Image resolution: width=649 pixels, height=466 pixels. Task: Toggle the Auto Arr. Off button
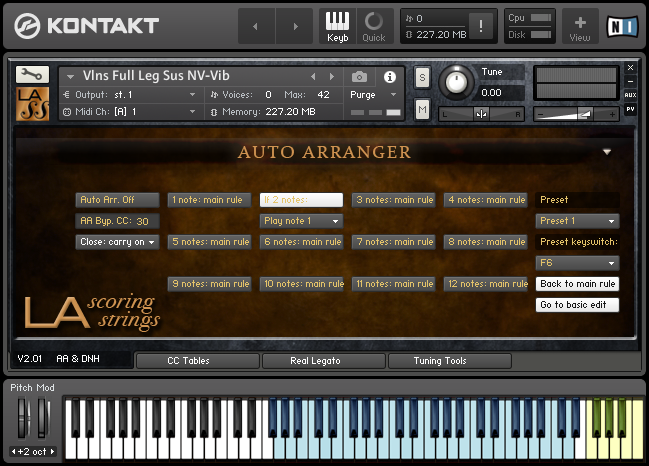tap(117, 200)
